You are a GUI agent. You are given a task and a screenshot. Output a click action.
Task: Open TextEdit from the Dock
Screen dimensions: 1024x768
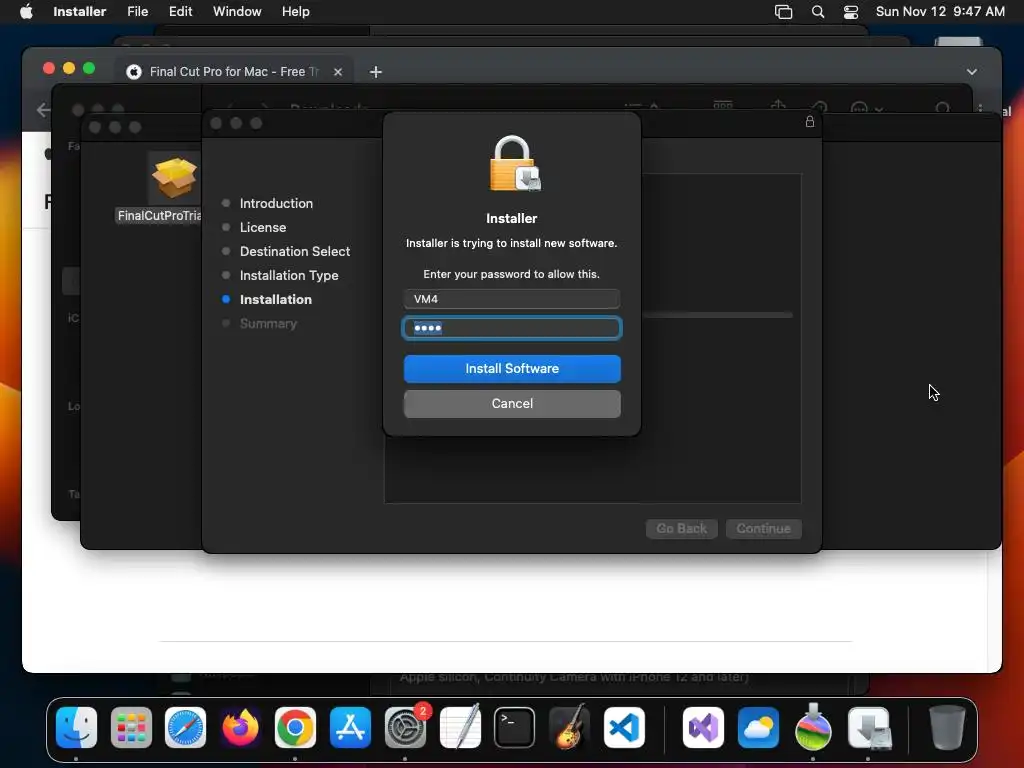tap(460, 728)
